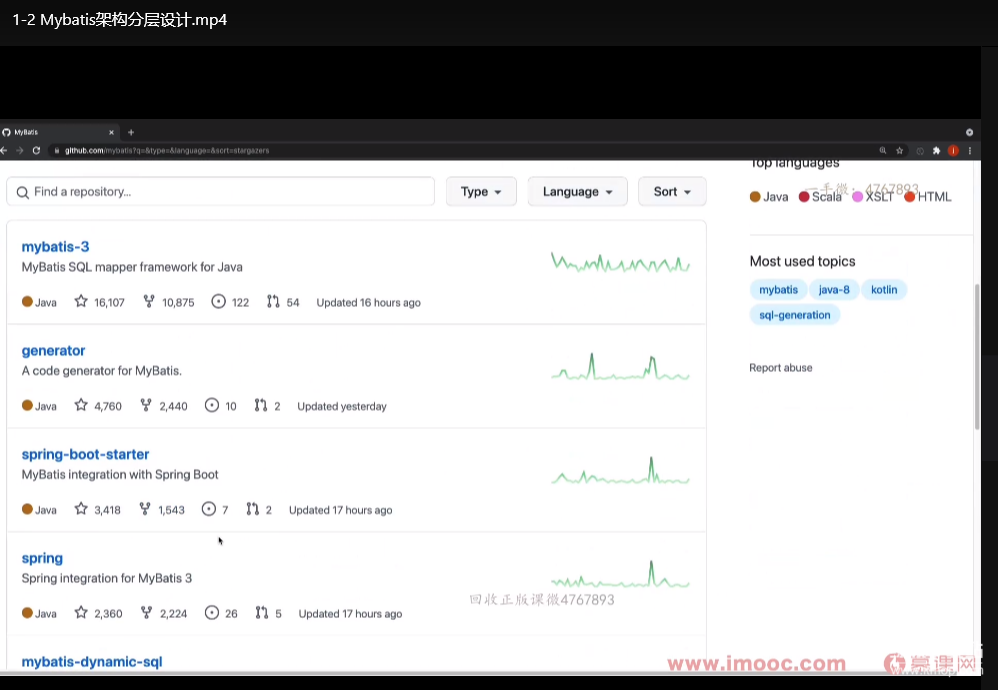Viewport: 998px width, 690px height.
Task: Select the MyBatis browser tab
Action: (x=59, y=132)
